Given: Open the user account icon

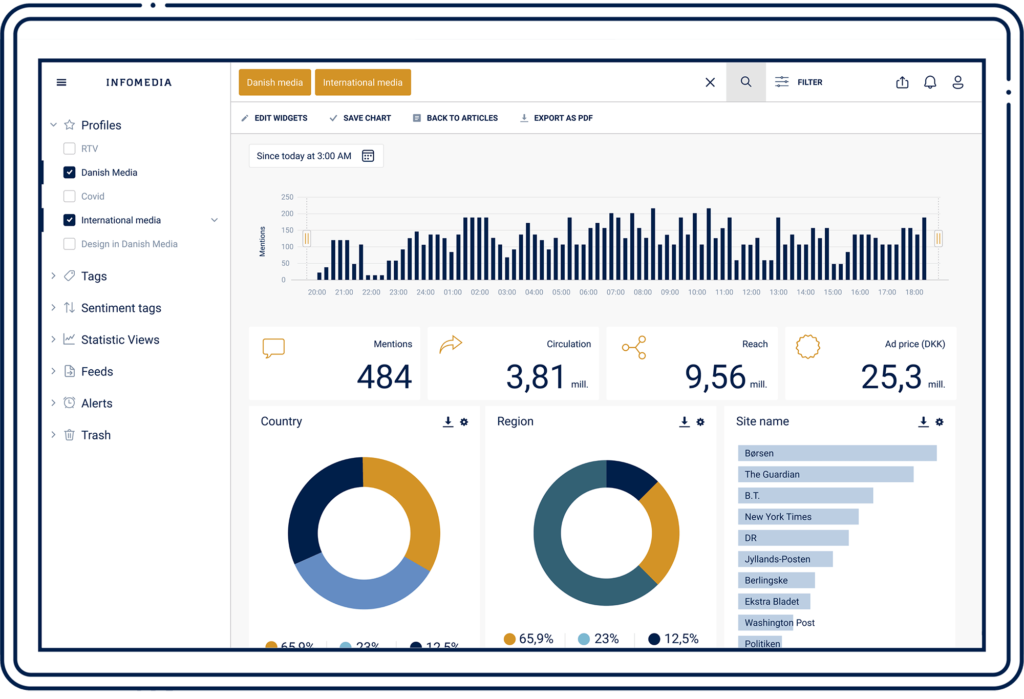Looking at the screenshot, I should (957, 82).
